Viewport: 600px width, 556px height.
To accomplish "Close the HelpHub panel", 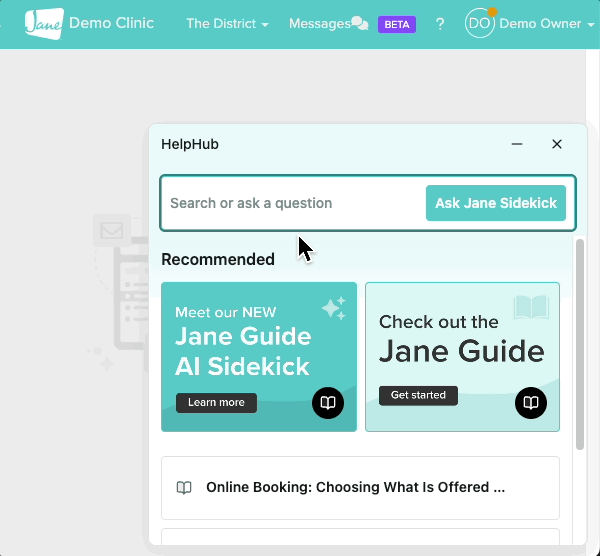I will point(557,144).
